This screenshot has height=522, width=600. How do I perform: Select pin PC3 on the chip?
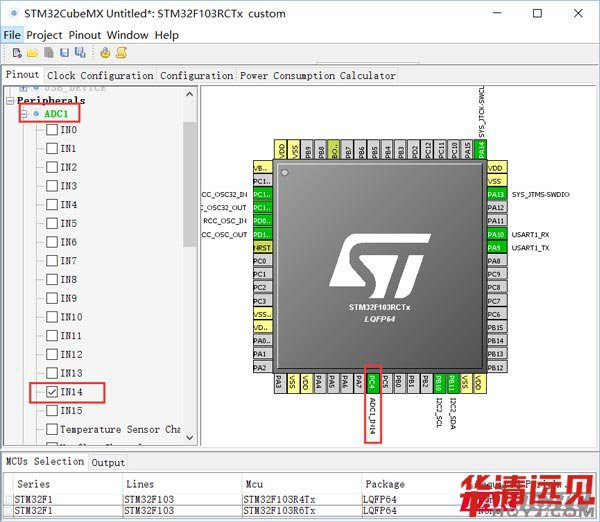[x=262, y=301]
